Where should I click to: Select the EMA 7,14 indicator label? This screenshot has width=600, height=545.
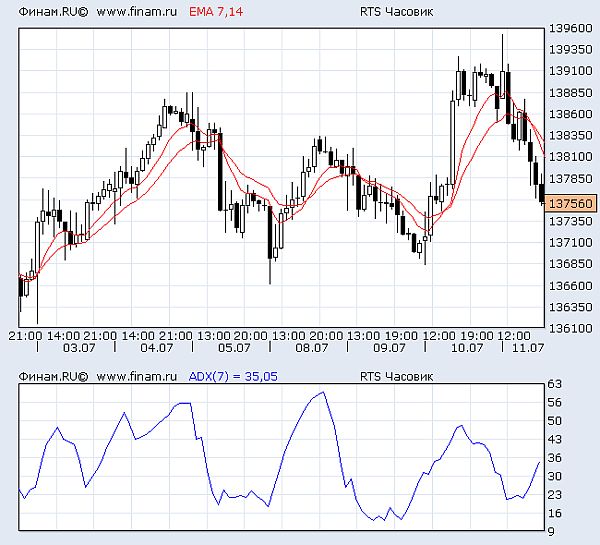(216, 12)
